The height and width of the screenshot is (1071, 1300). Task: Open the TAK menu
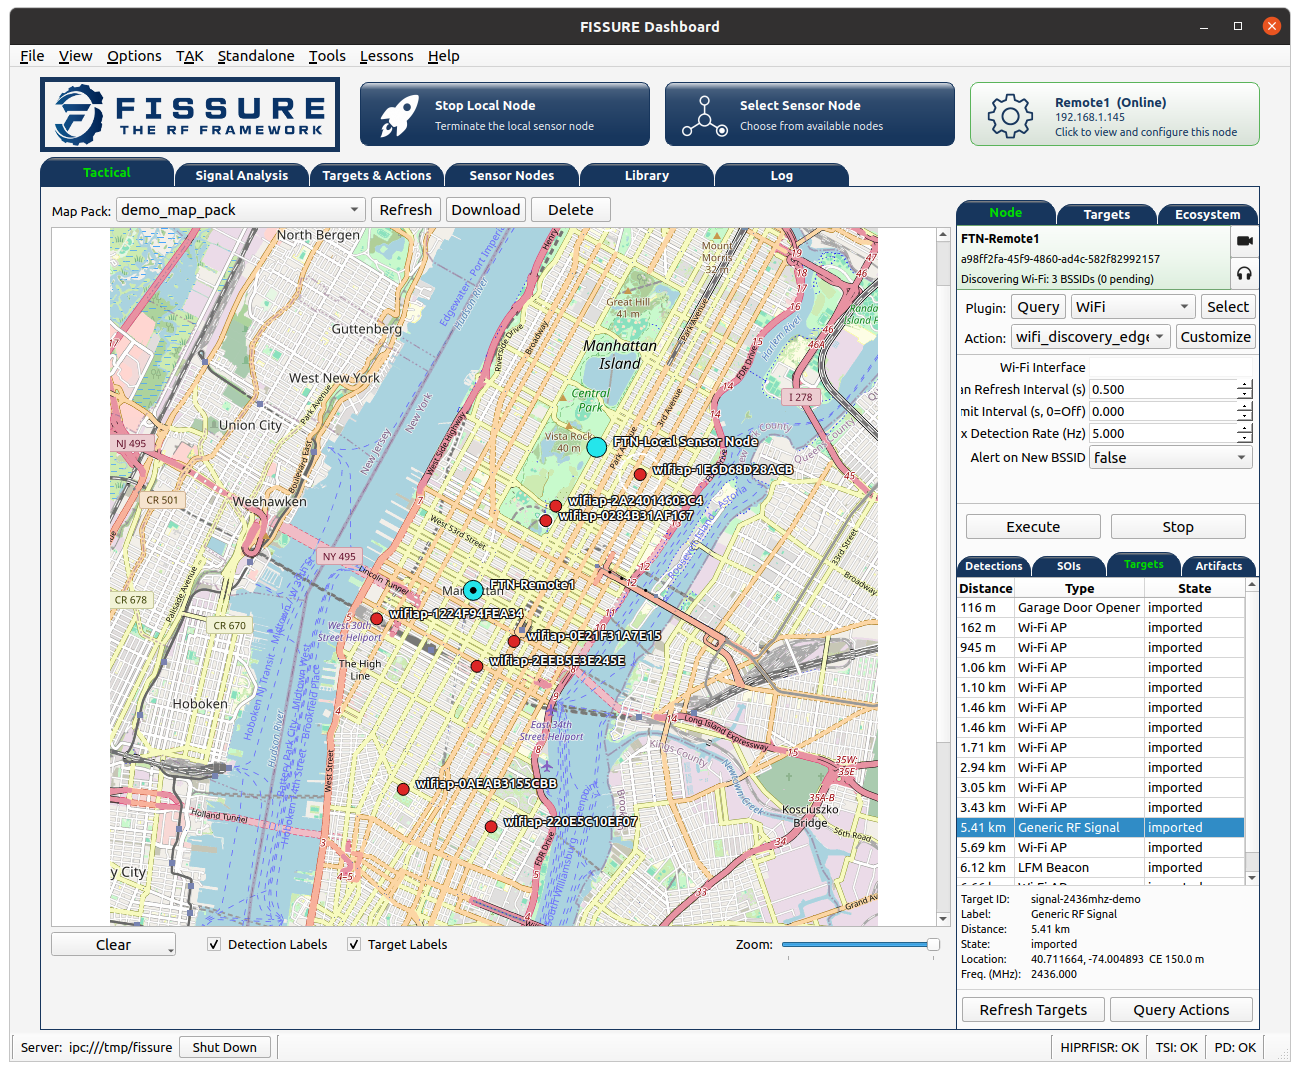click(x=189, y=56)
